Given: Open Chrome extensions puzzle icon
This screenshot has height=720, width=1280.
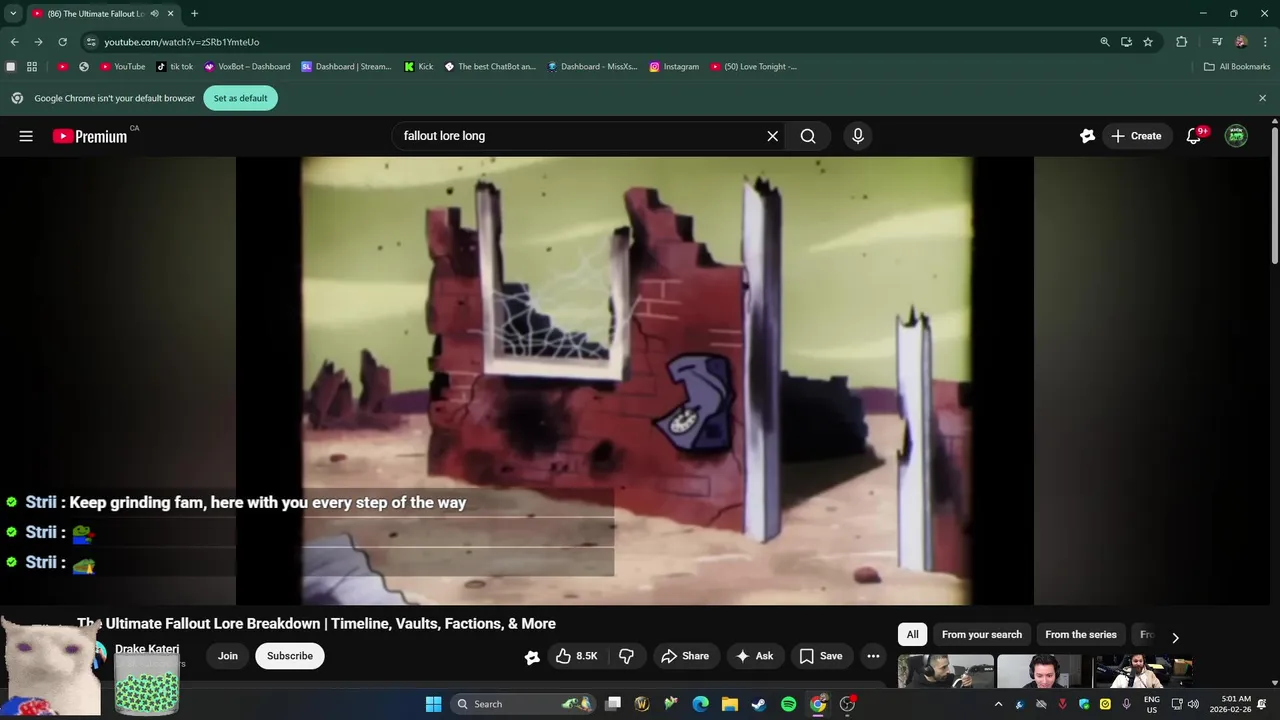Looking at the screenshot, I should pyautogui.click(x=1182, y=42).
